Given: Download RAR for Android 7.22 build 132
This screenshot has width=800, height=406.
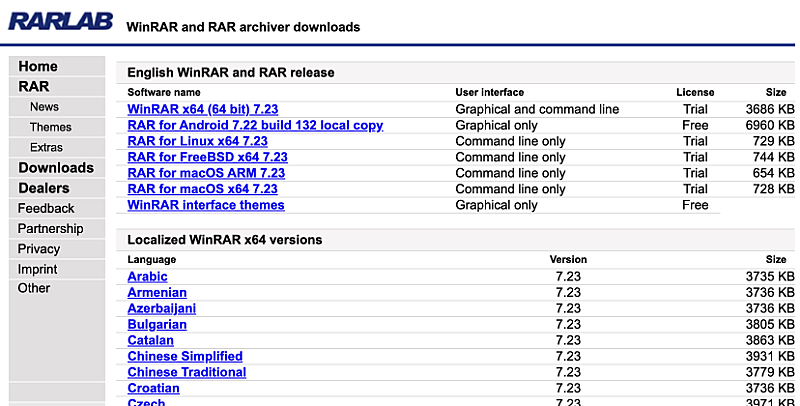Looking at the screenshot, I should (x=255, y=125).
